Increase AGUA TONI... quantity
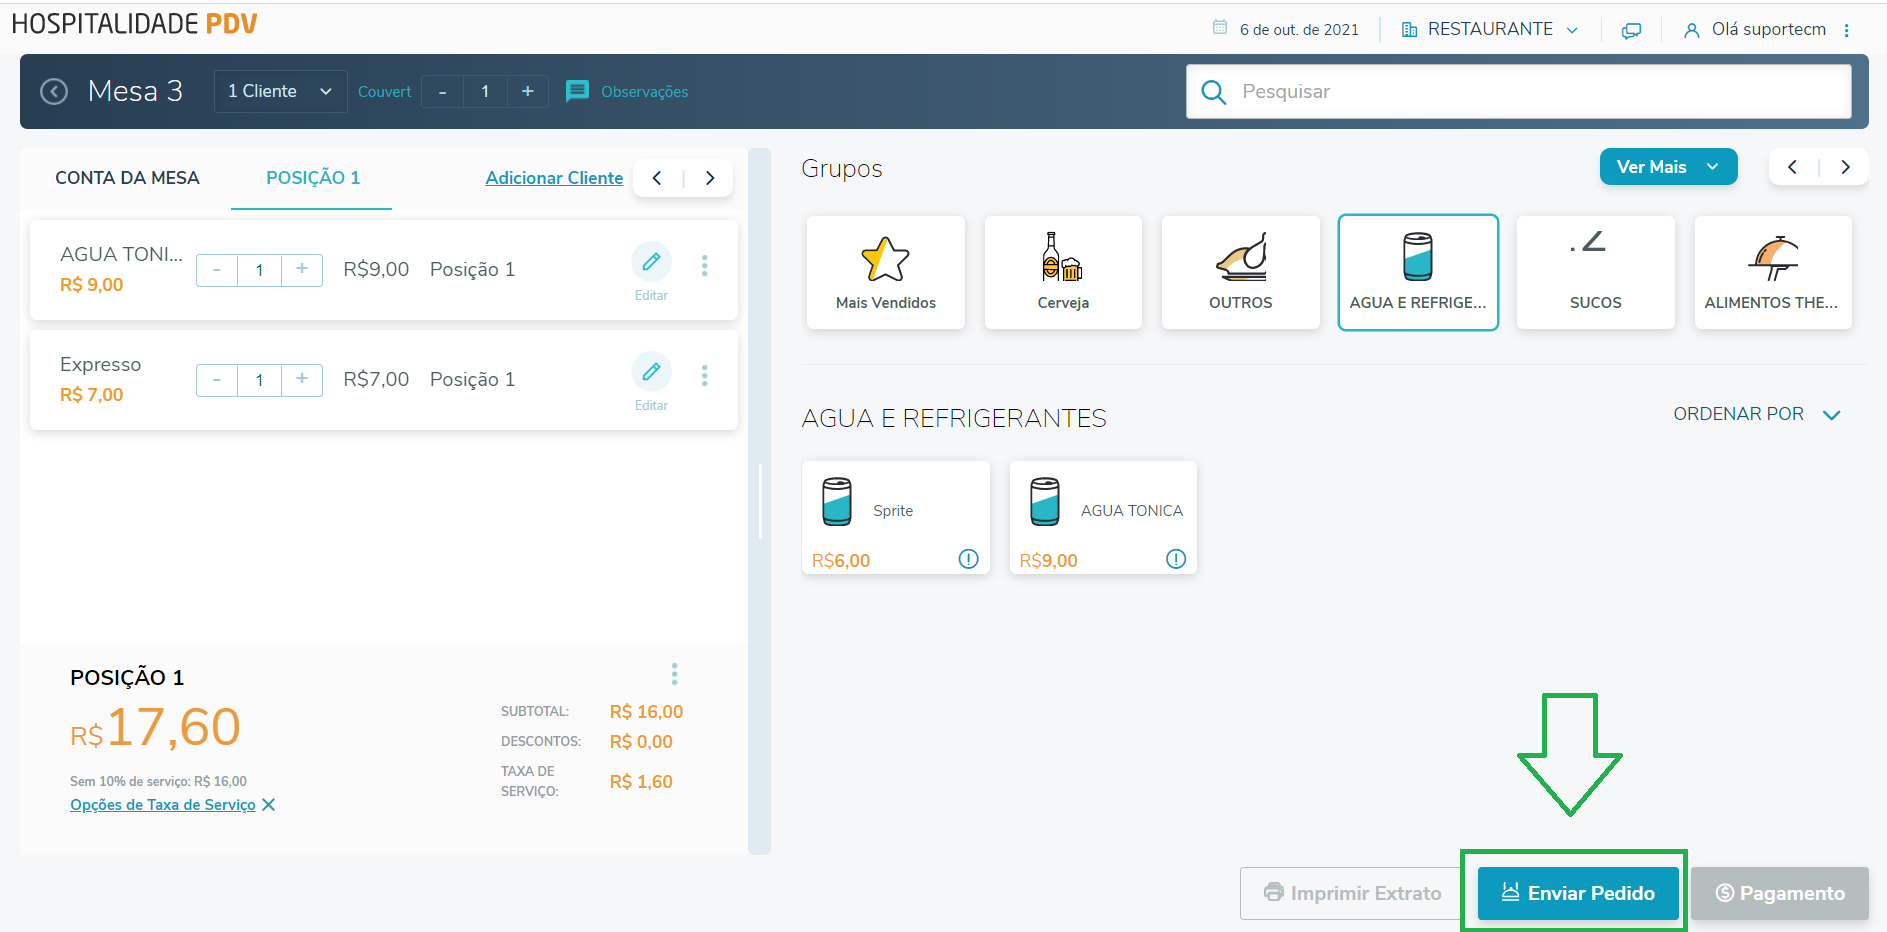Viewport: 1887px width, 932px height. 302,270
